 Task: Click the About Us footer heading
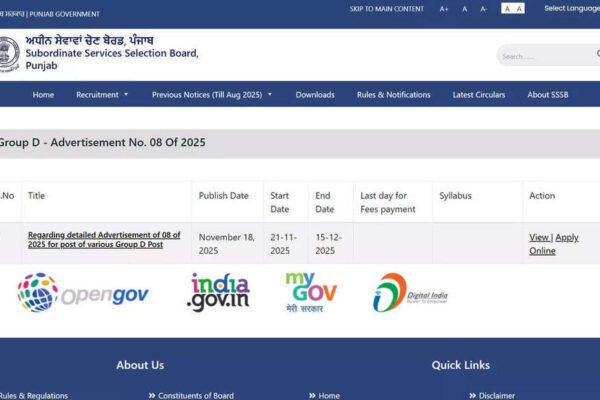click(140, 365)
